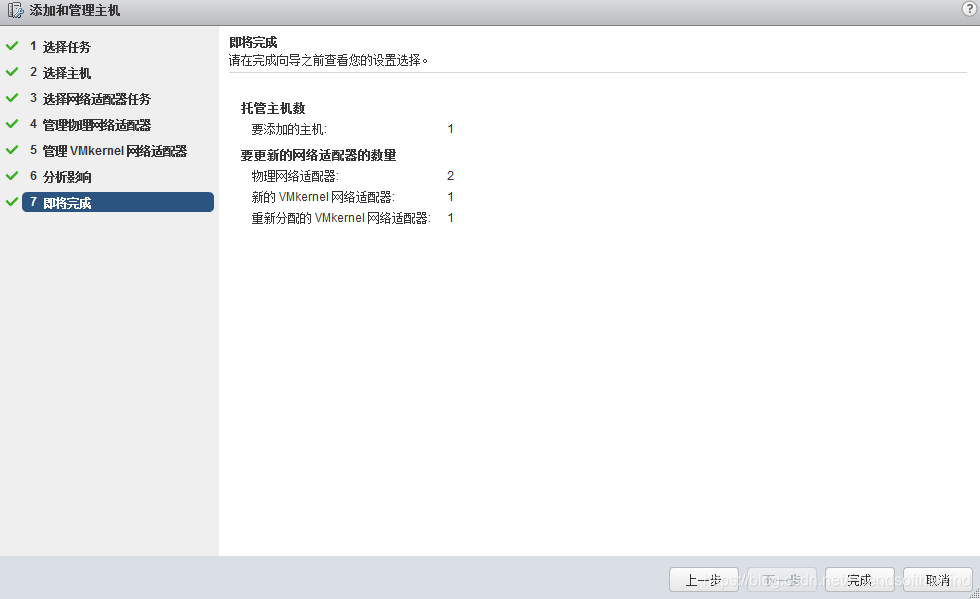Open the help question mark icon
Screen dimensions: 980x599
click(969, 9)
